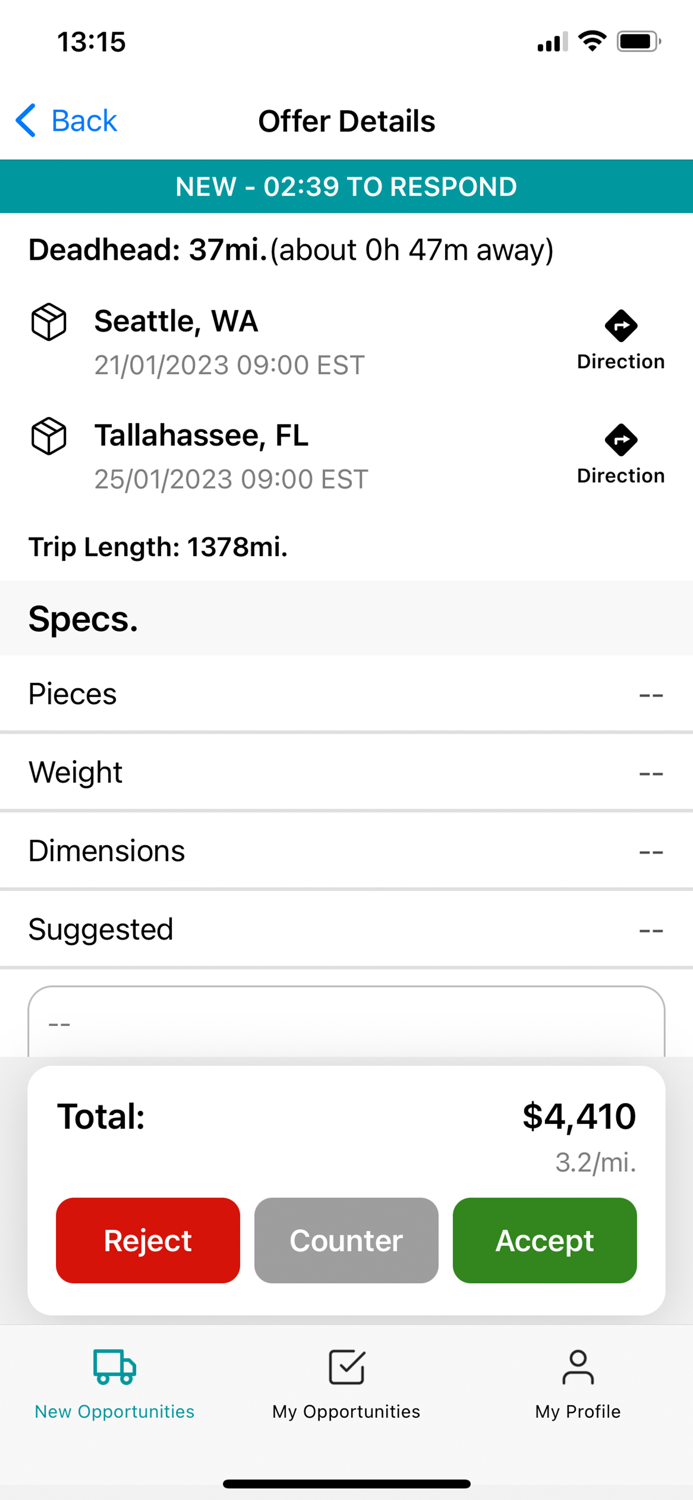Open the My Opportunities checklist icon
The image size is (693, 1500).
click(345, 1366)
